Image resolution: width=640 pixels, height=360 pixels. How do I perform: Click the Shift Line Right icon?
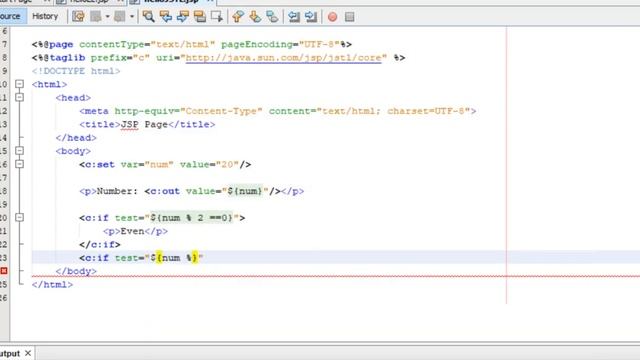click(311, 16)
